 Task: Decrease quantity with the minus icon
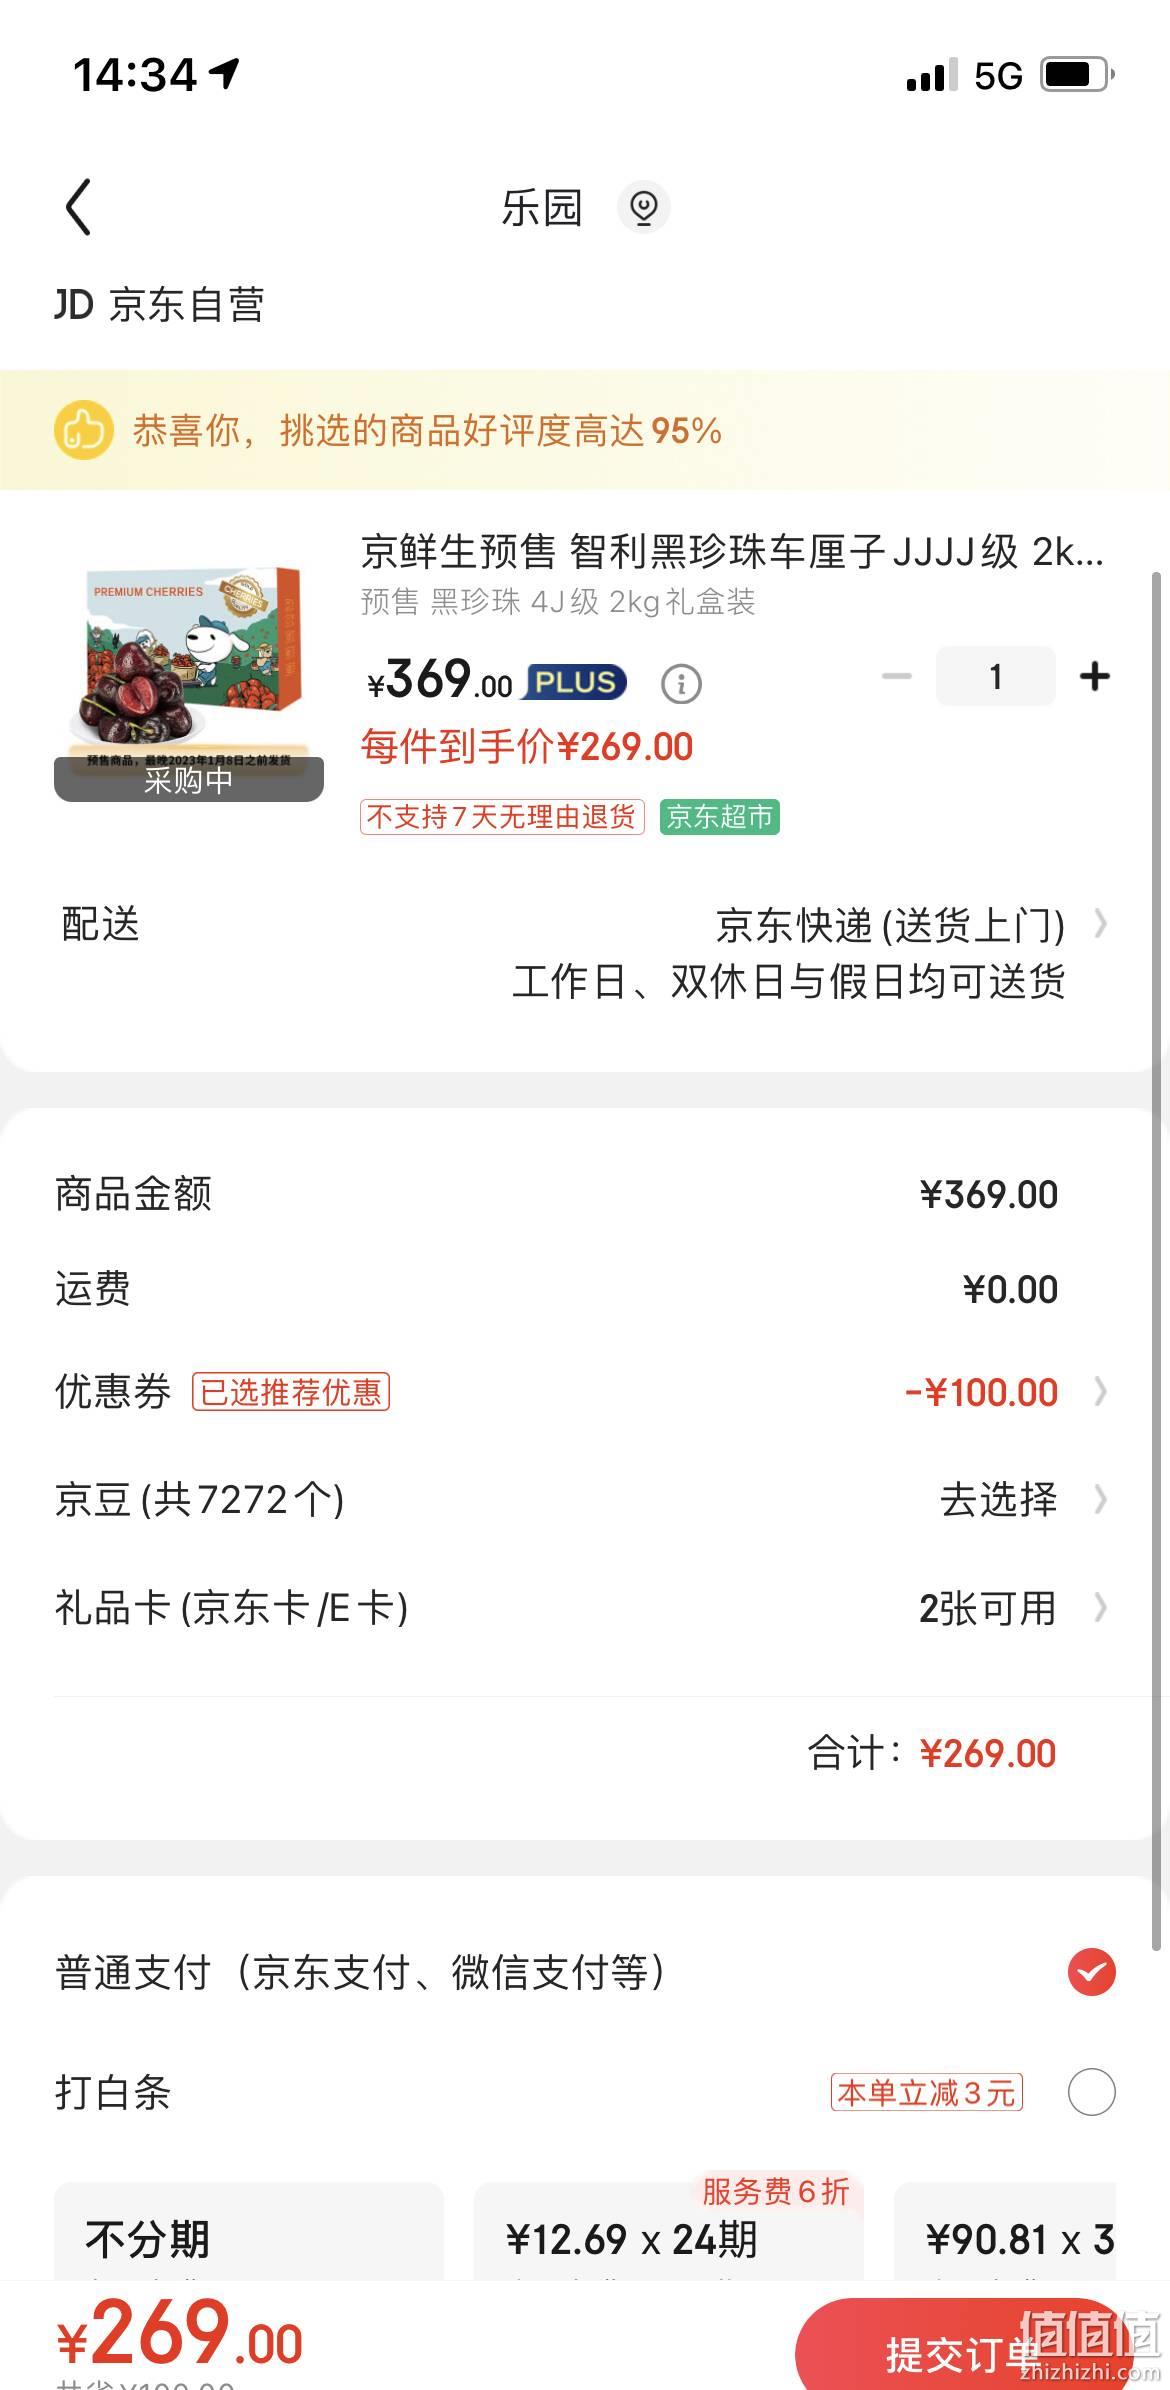click(x=897, y=677)
